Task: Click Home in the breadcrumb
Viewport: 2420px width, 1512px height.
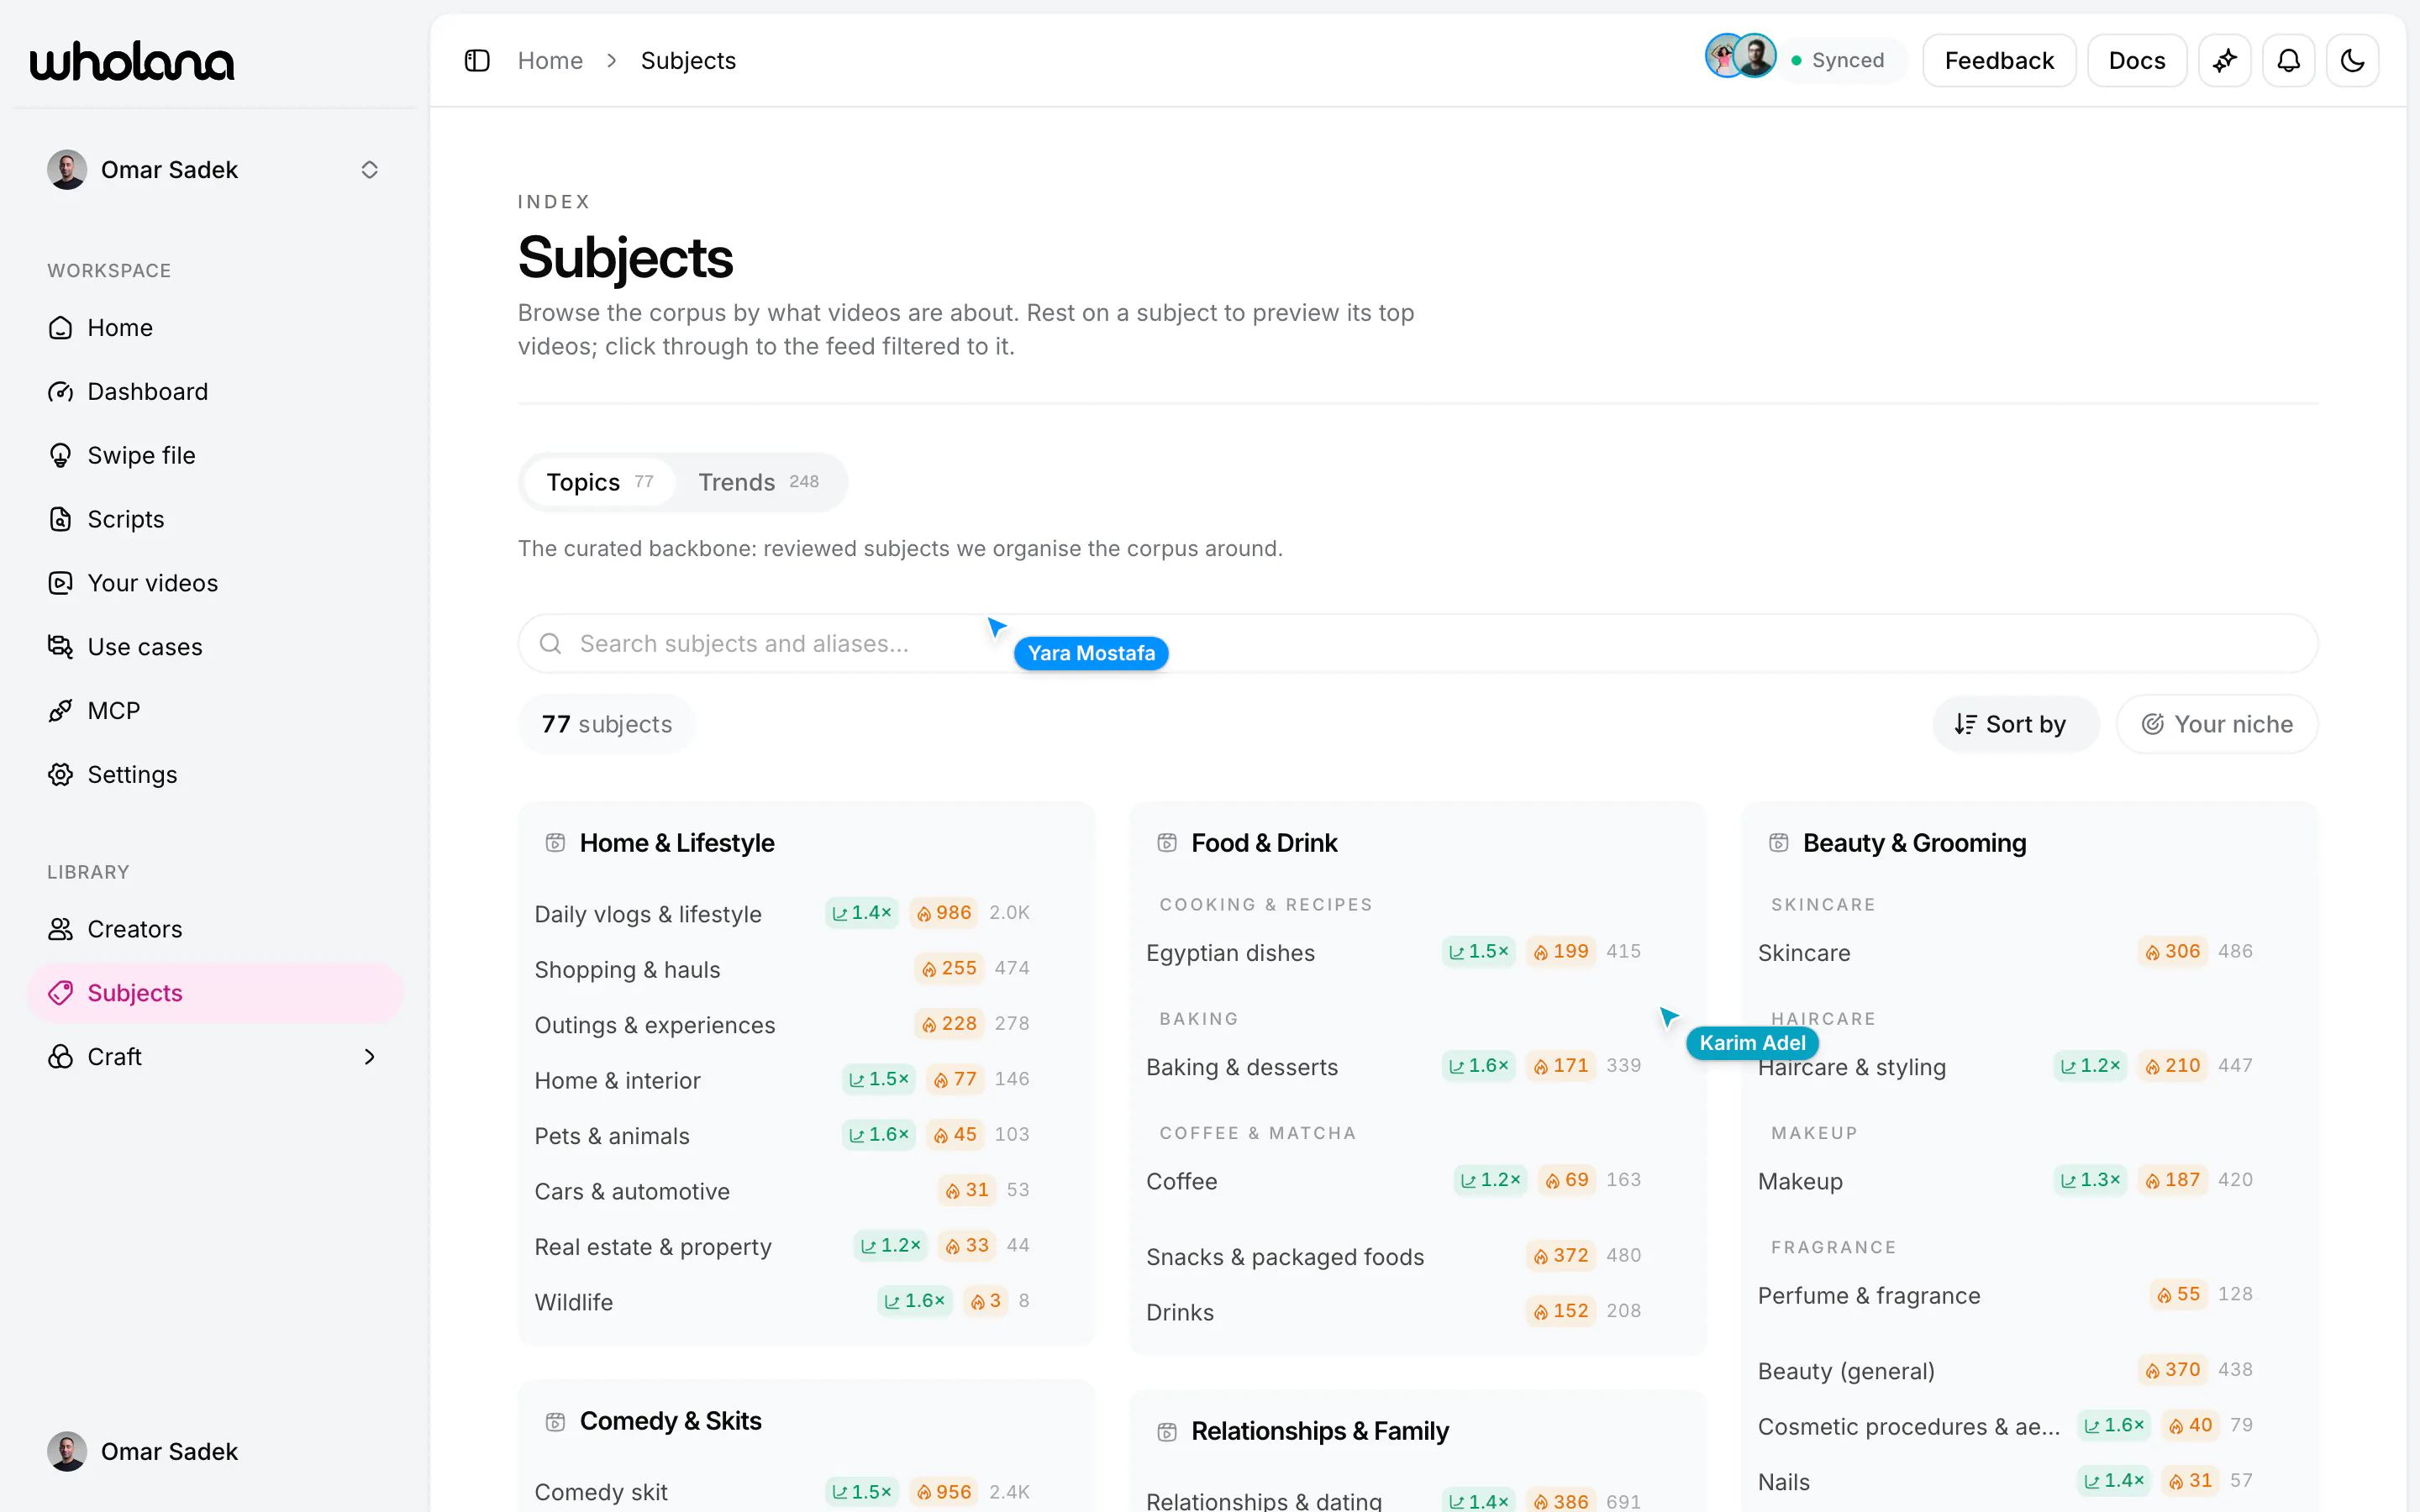Action: (x=550, y=61)
